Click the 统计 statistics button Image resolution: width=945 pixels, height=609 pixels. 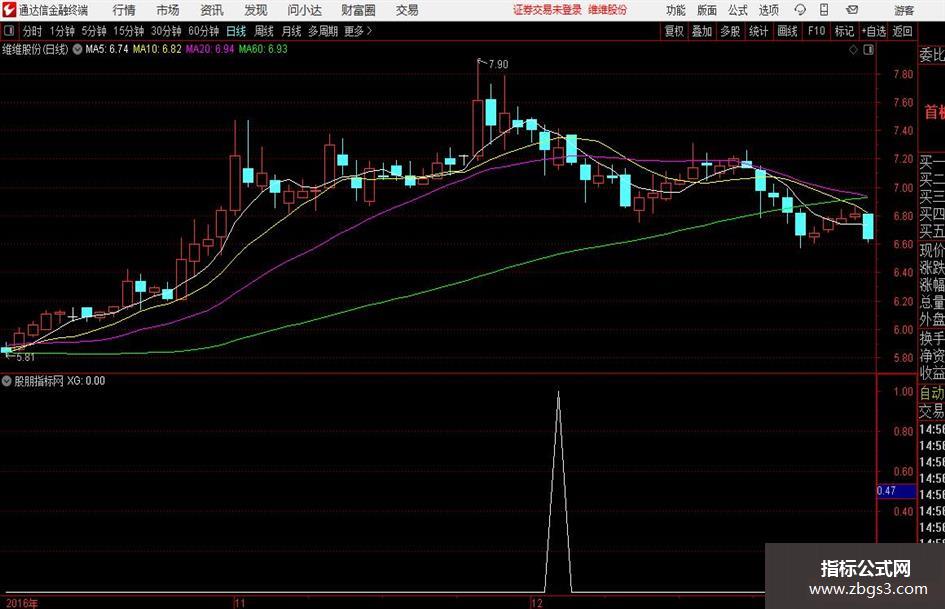(x=758, y=31)
